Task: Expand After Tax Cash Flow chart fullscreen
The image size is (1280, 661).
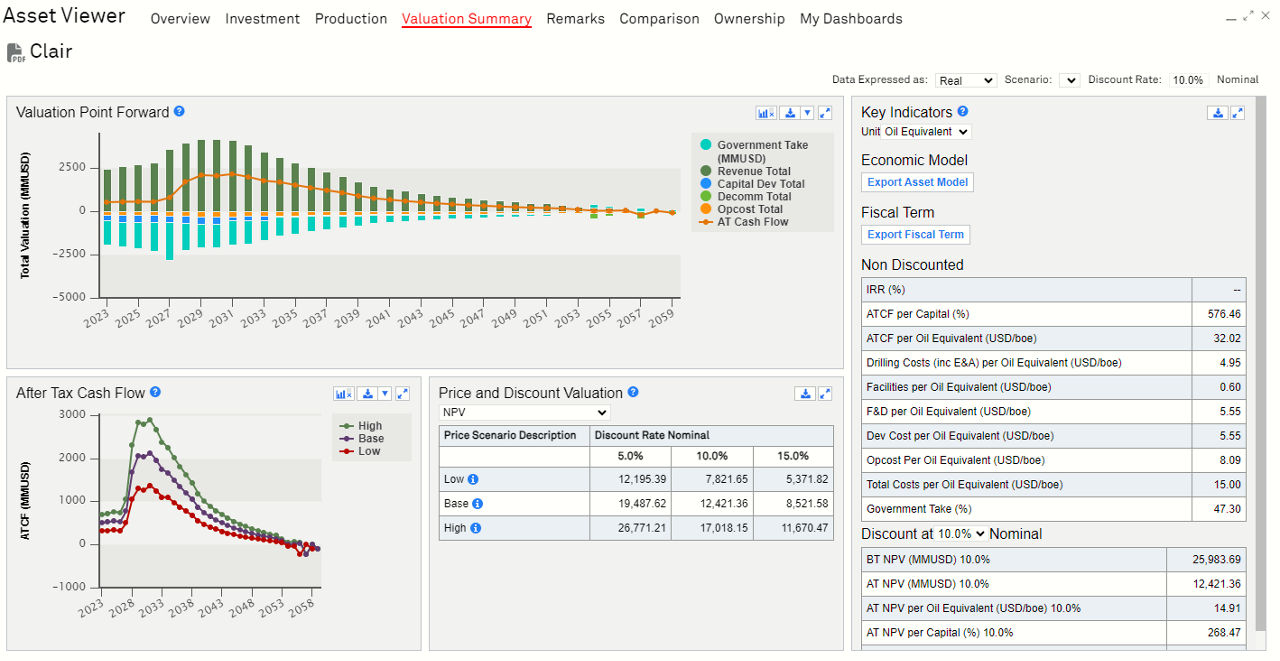Action: pos(402,394)
